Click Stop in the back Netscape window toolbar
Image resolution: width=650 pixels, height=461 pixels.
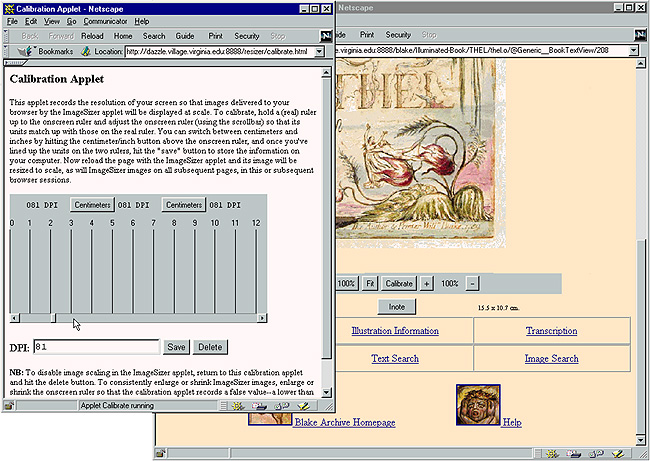(429, 35)
